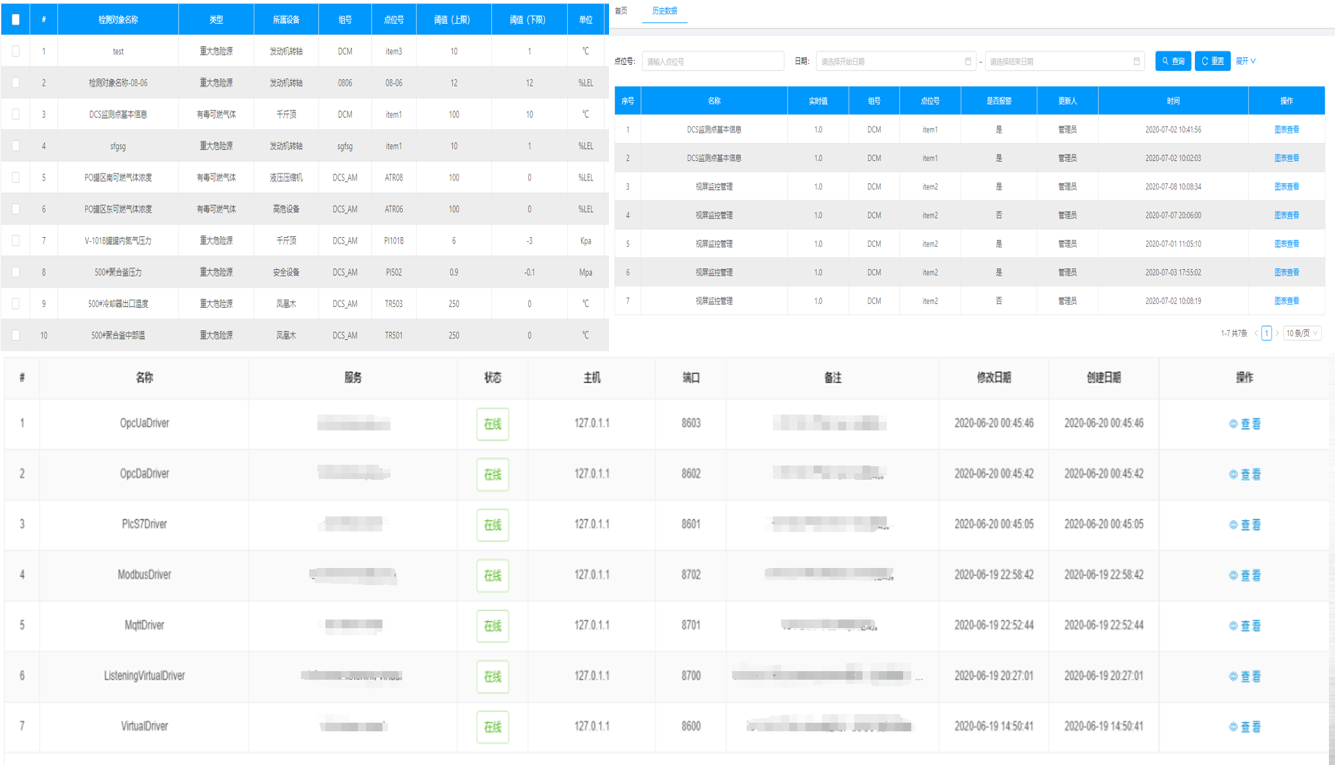Toggle the select-all checkbox in table header
The width and height of the screenshot is (1335, 765).
coord(16,19)
